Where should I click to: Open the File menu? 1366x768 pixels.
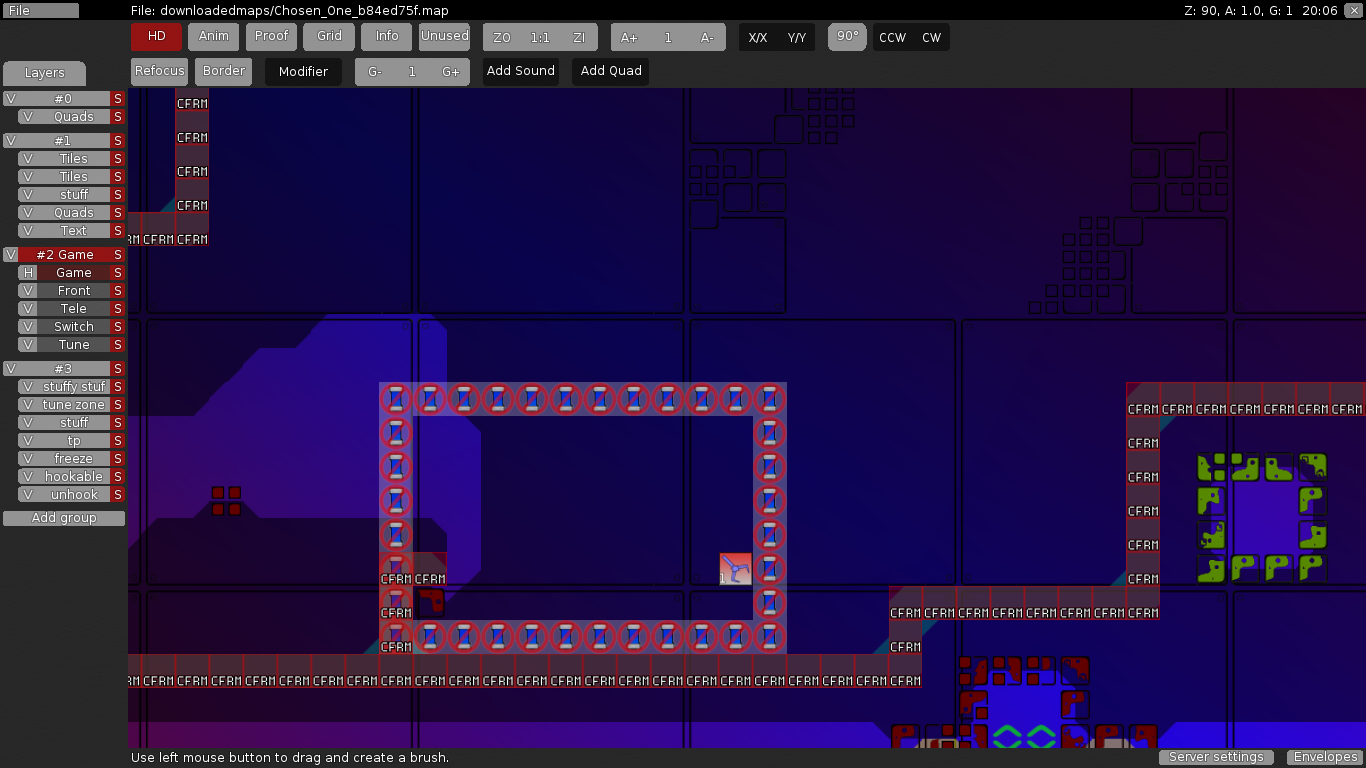pyautogui.click(x=40, y=11)
